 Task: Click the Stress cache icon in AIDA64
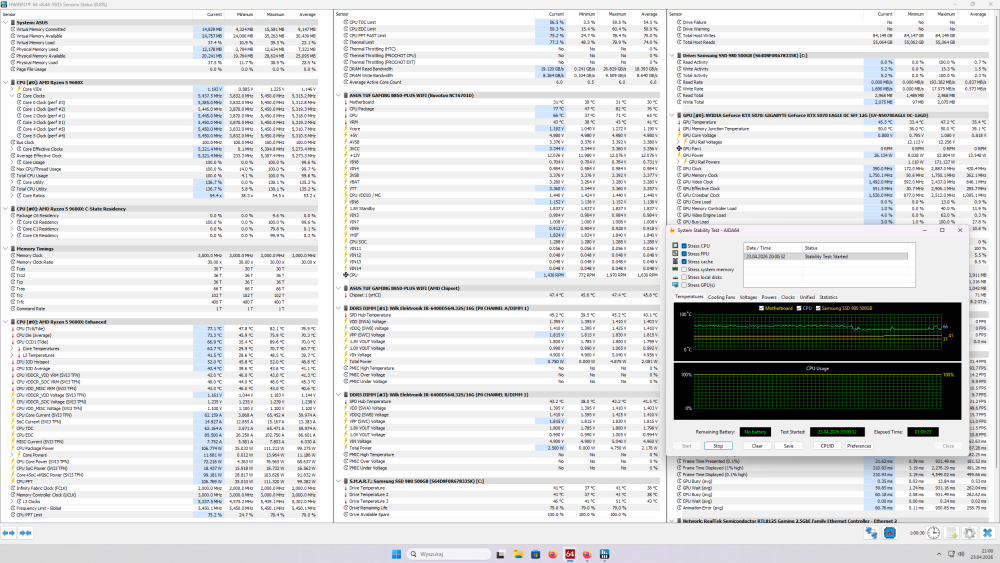point(675,261)
